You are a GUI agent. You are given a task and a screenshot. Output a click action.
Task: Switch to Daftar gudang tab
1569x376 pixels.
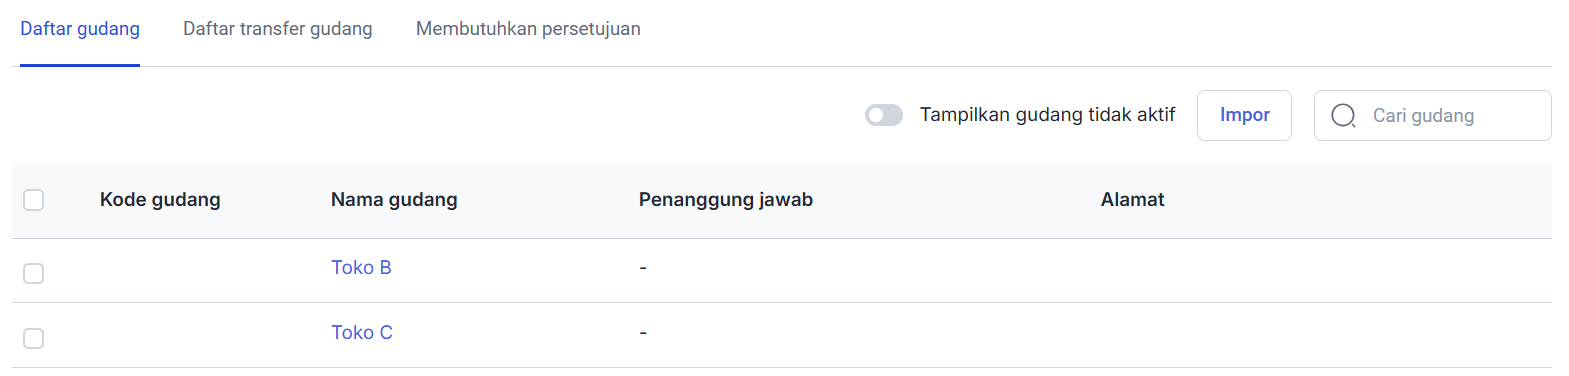pos(80,29)
